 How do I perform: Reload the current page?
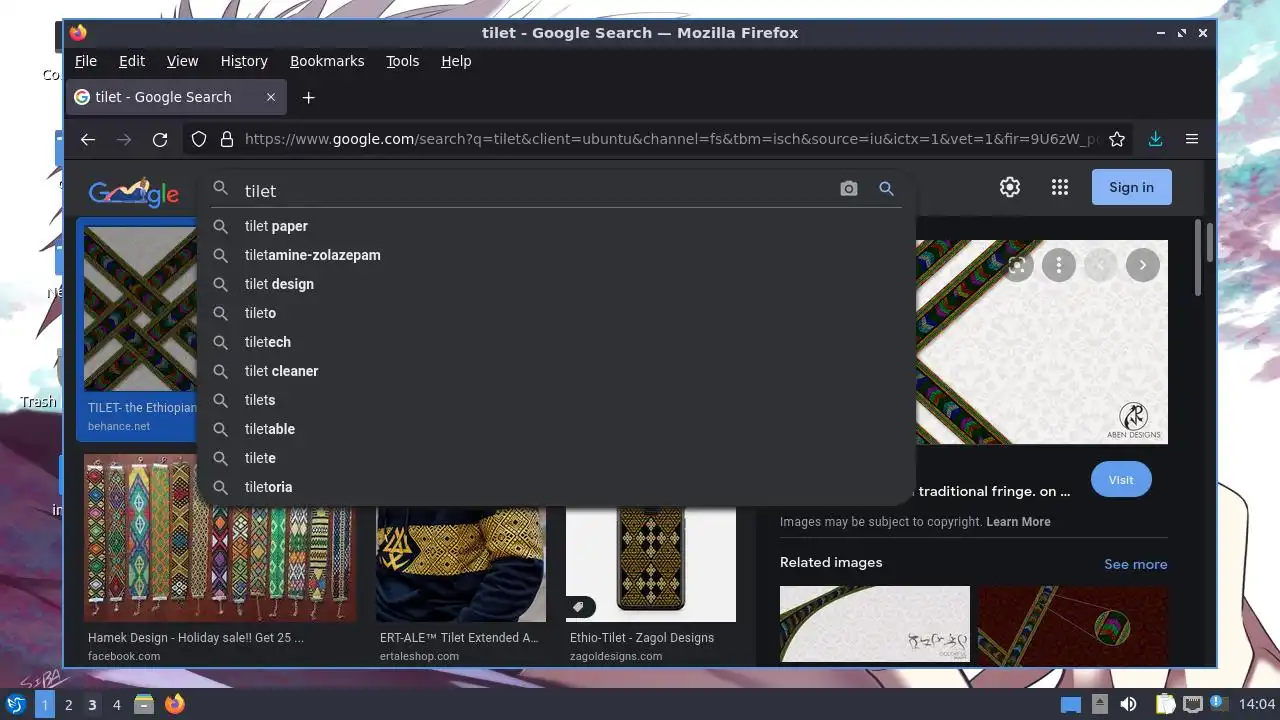[x=160, y=140]
